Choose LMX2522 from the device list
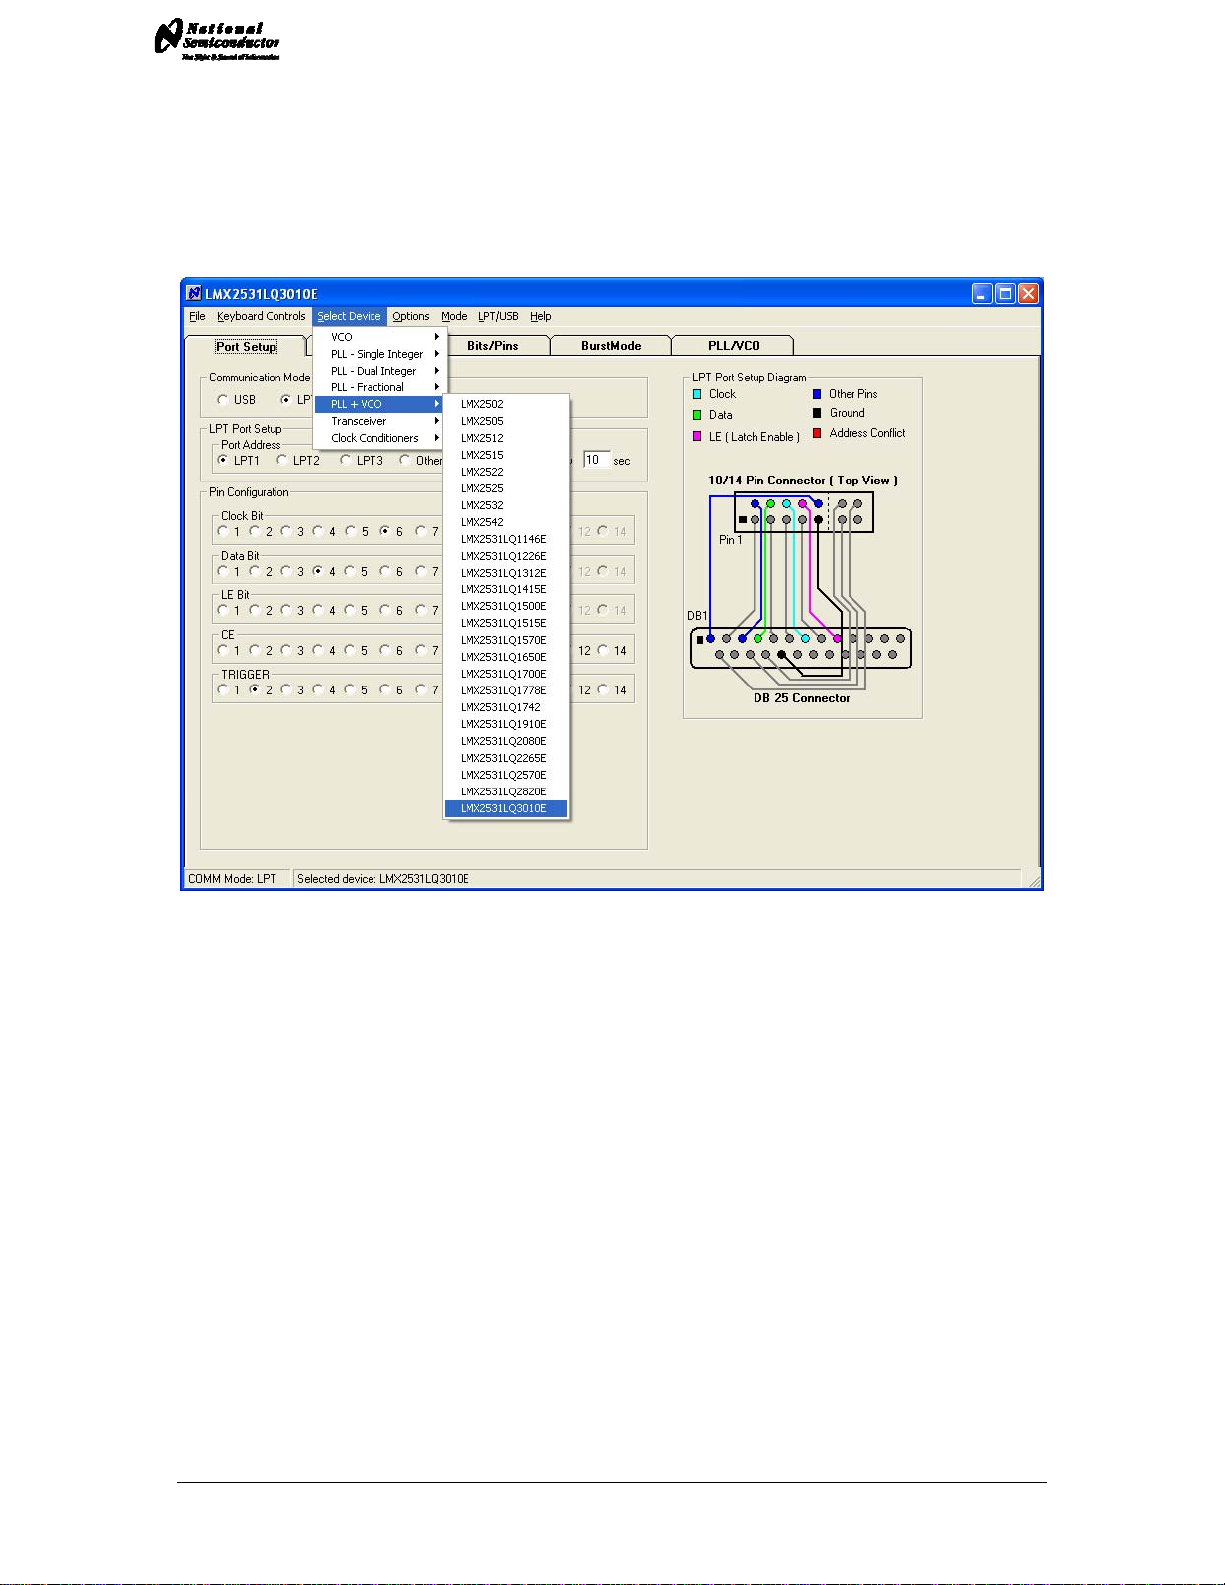The width and height of the screenshot is (1225, 1585). coord(506,472)
